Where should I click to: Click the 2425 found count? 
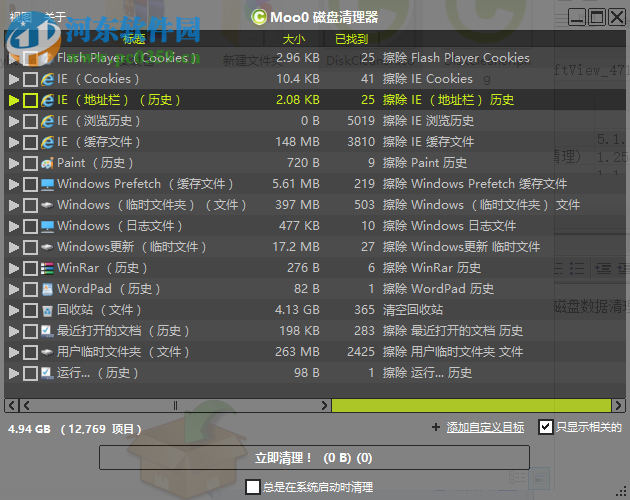coord(361,352)
